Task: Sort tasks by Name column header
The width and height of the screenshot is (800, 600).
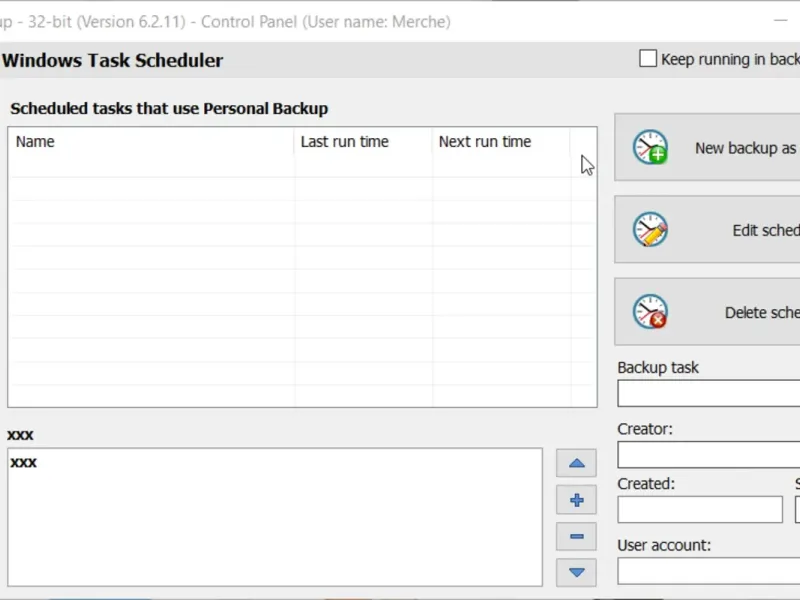Action: [x=150, y=142]
